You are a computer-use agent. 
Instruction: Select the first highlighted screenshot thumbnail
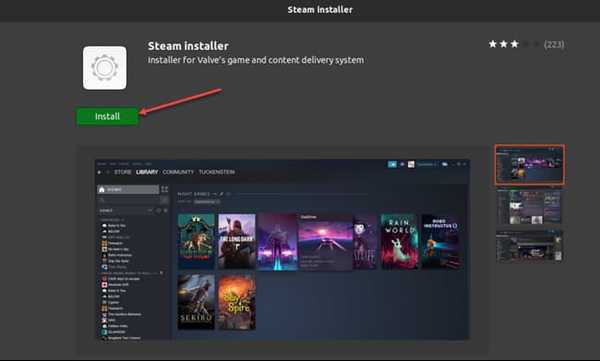530,165
